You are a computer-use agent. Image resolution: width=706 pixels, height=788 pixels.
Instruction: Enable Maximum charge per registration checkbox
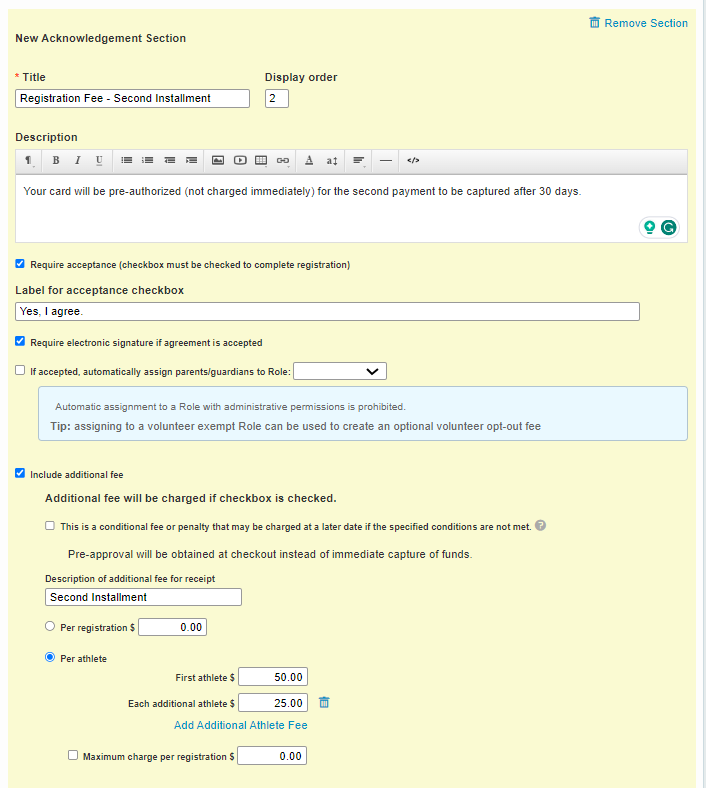(73, 755)
